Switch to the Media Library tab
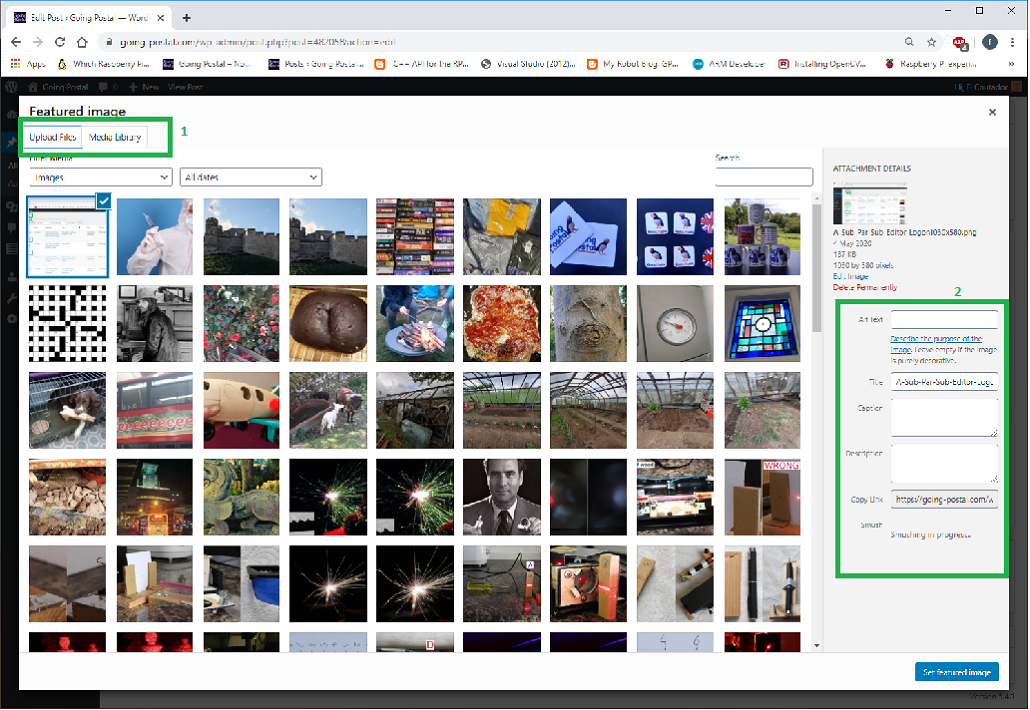 115,137
